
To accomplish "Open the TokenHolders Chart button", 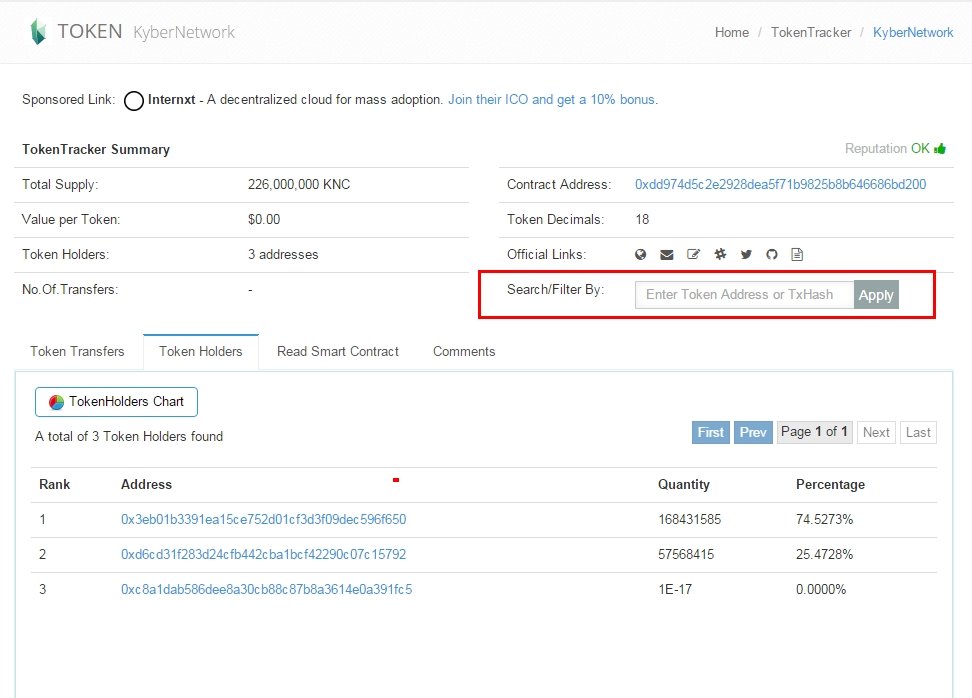I will [x=117, y=402].
